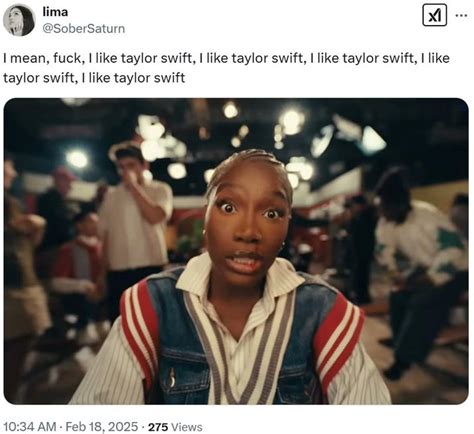View the 275 Views analytics count

tap(175, 427)
